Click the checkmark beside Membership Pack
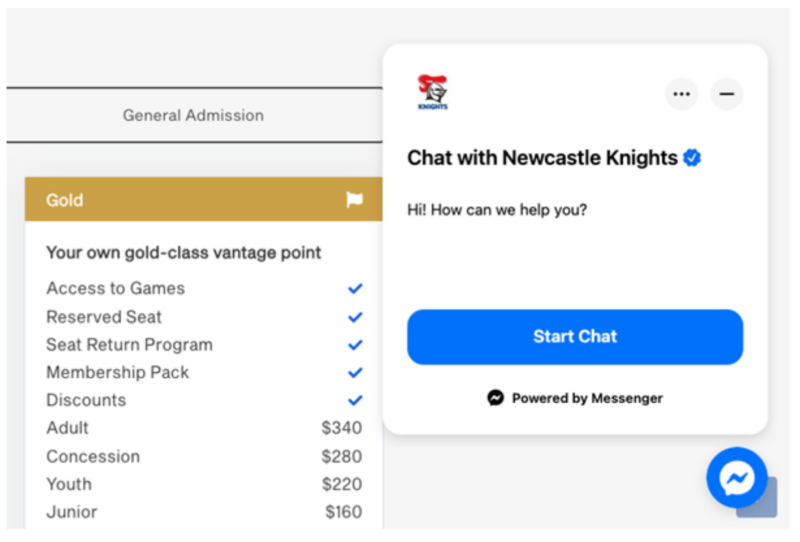800x542 pixels. coord(355,373)
